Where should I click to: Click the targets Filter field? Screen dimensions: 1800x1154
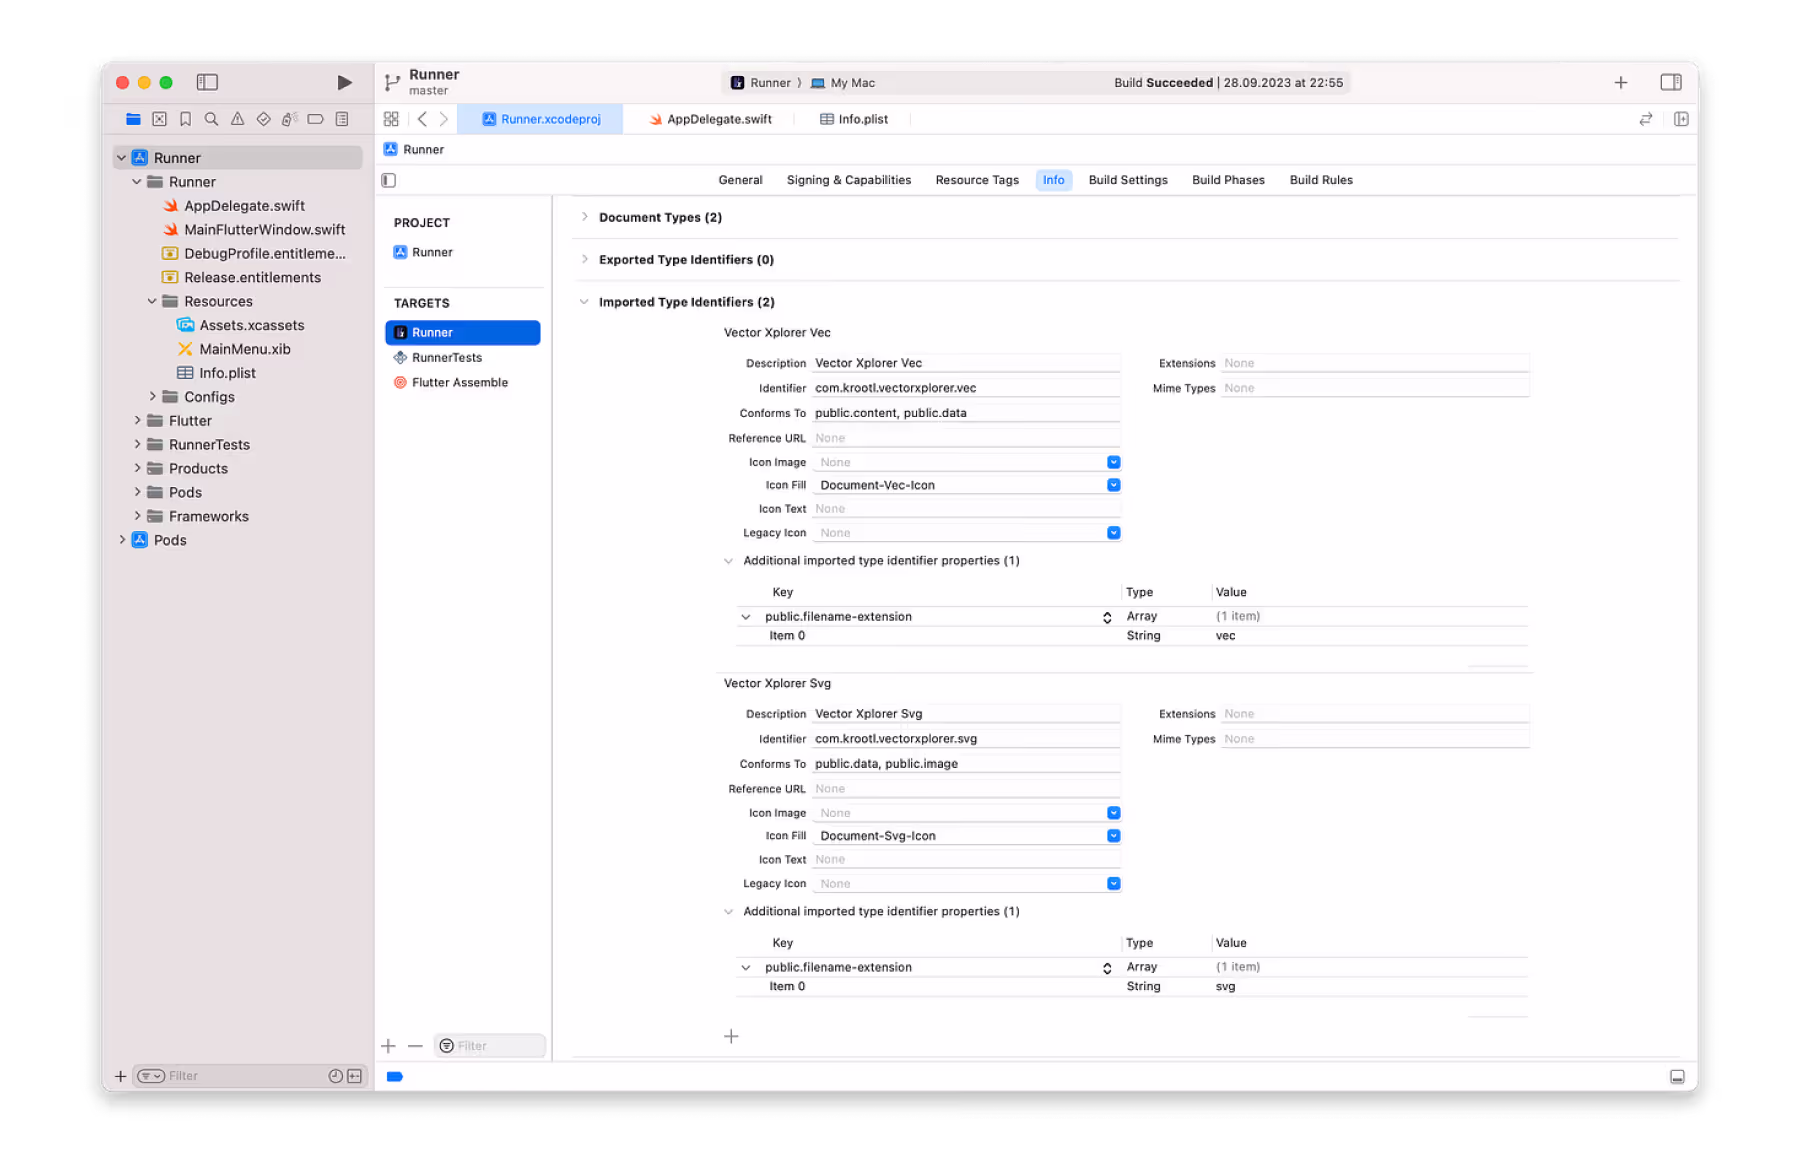point(490,1046)
